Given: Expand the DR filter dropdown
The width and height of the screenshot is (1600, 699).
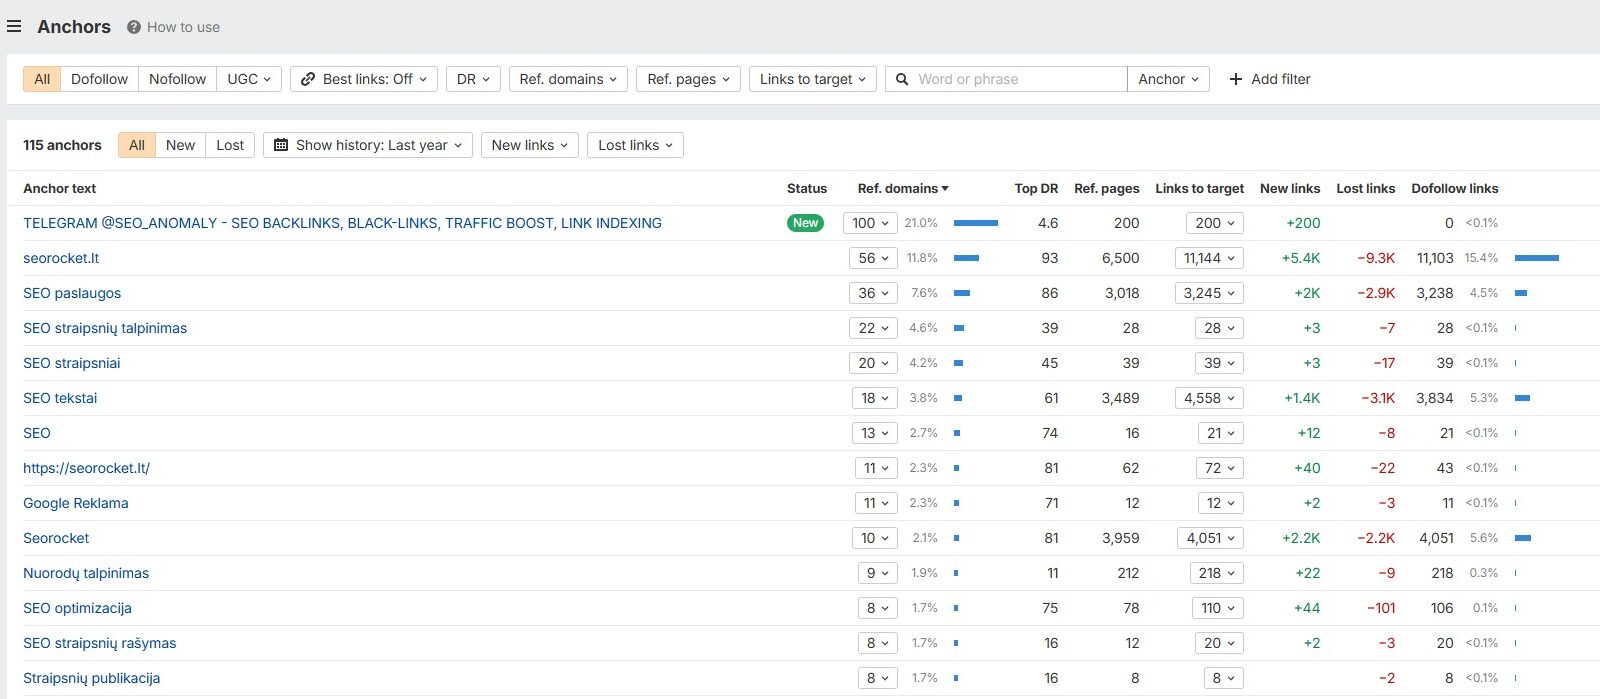Looking at the screenshot, I should [x=473, y=79].
